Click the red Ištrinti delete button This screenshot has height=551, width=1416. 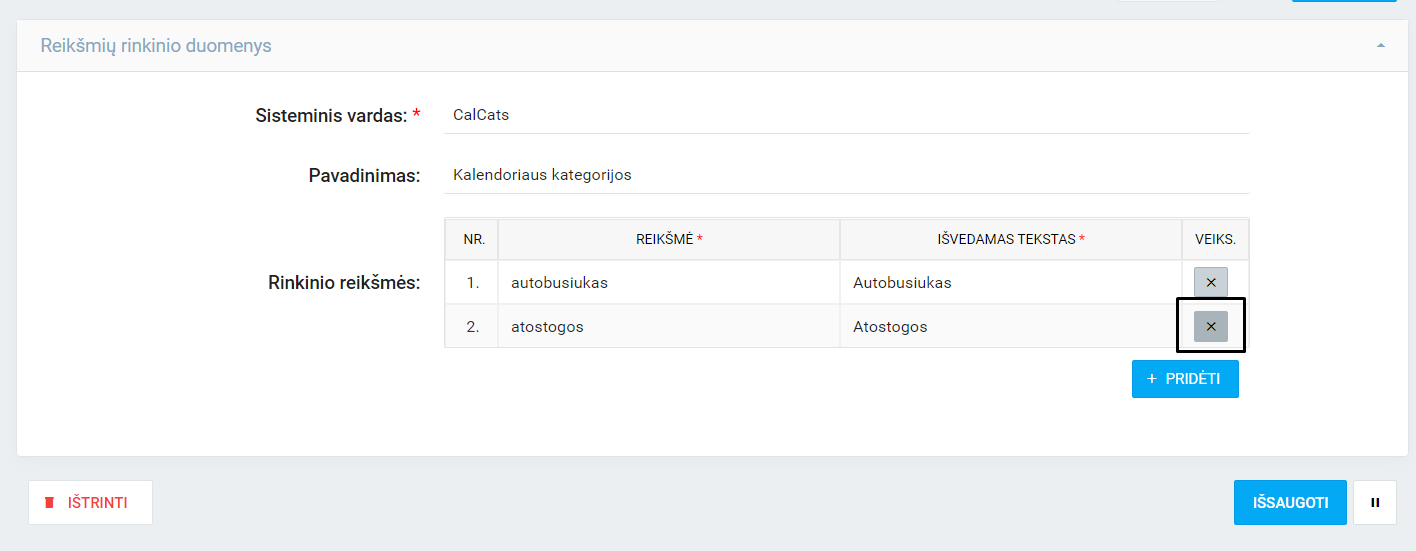(90, 503)
